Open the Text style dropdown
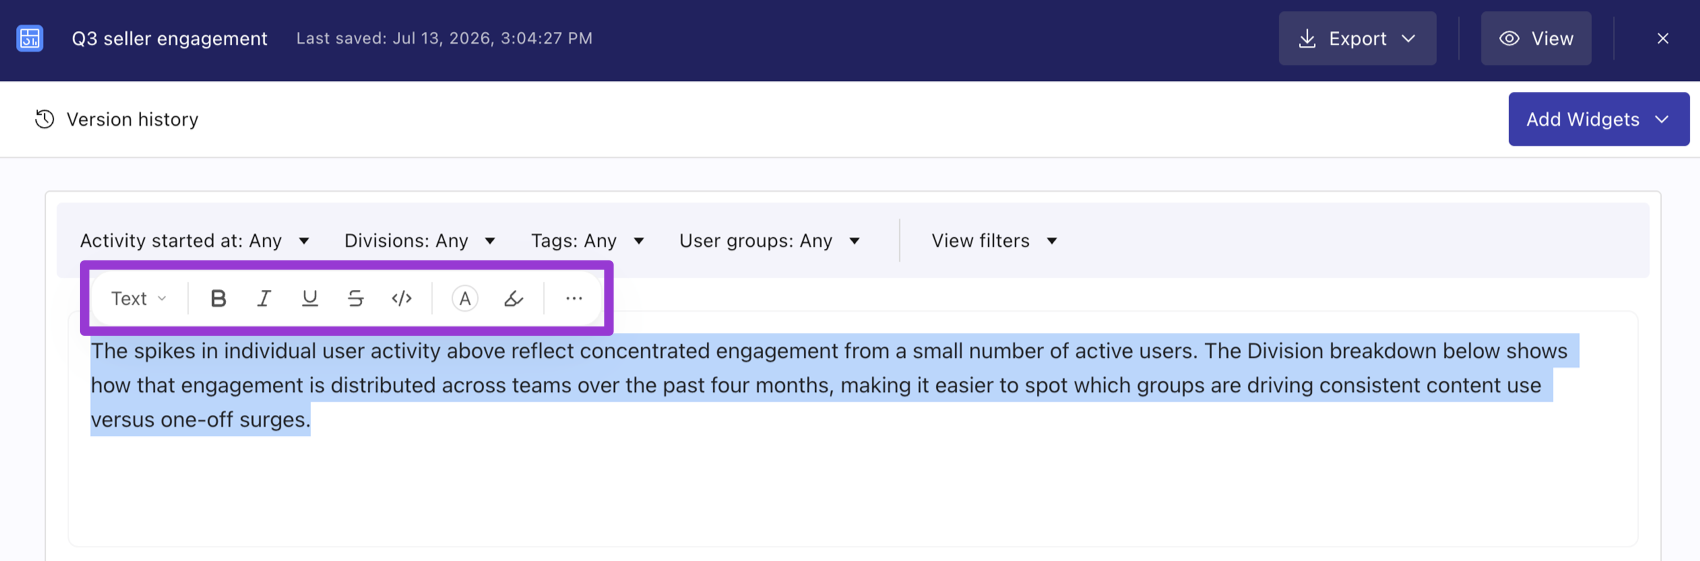 click(138, 298)
